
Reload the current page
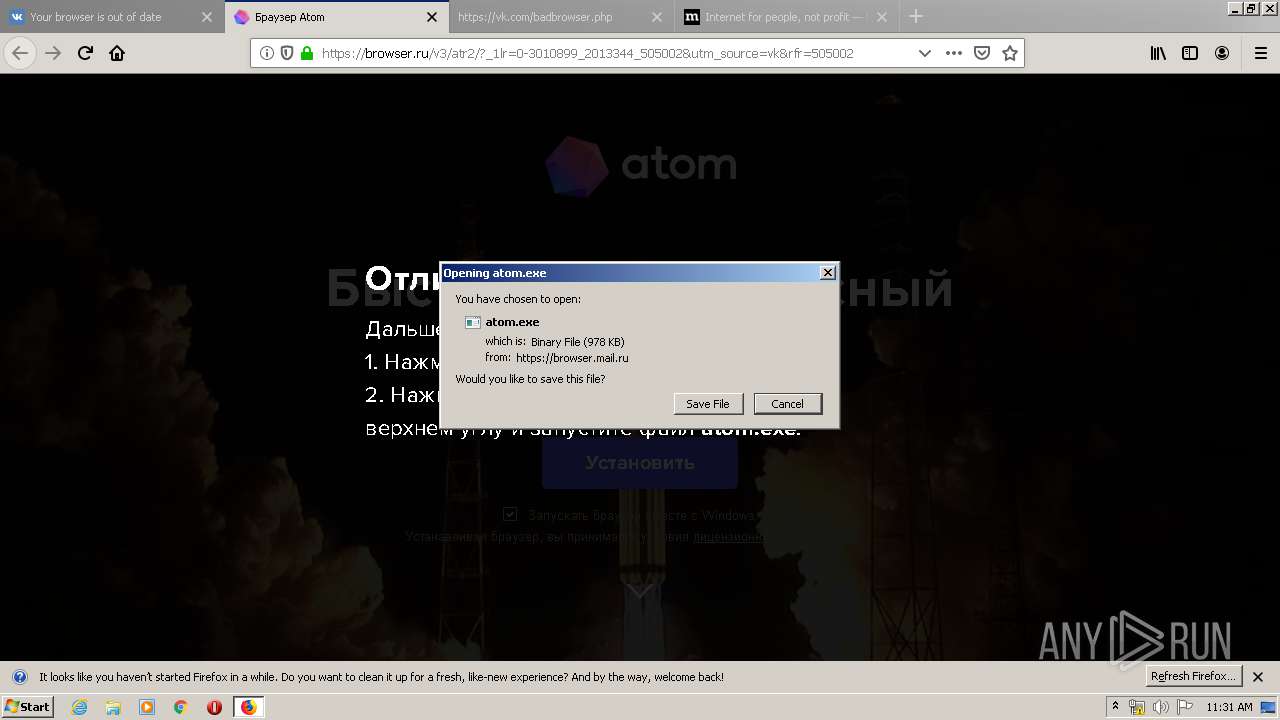coord(85,53)
